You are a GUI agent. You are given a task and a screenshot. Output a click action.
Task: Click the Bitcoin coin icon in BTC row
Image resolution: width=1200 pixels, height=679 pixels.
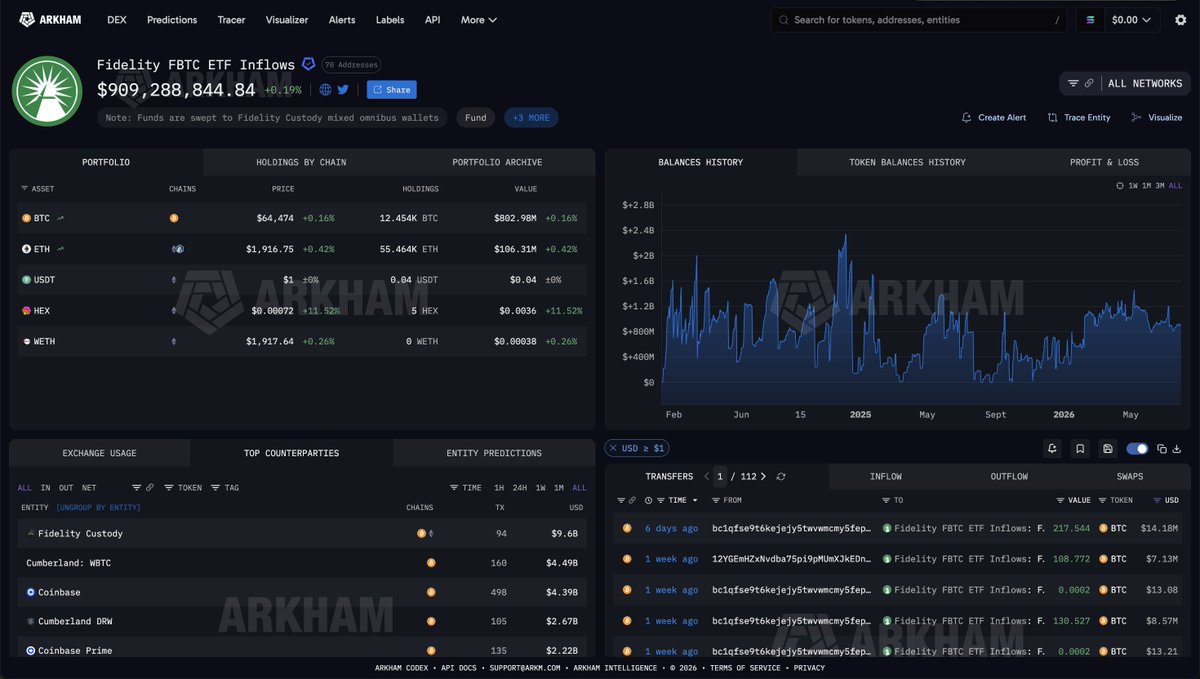[27, 218]
